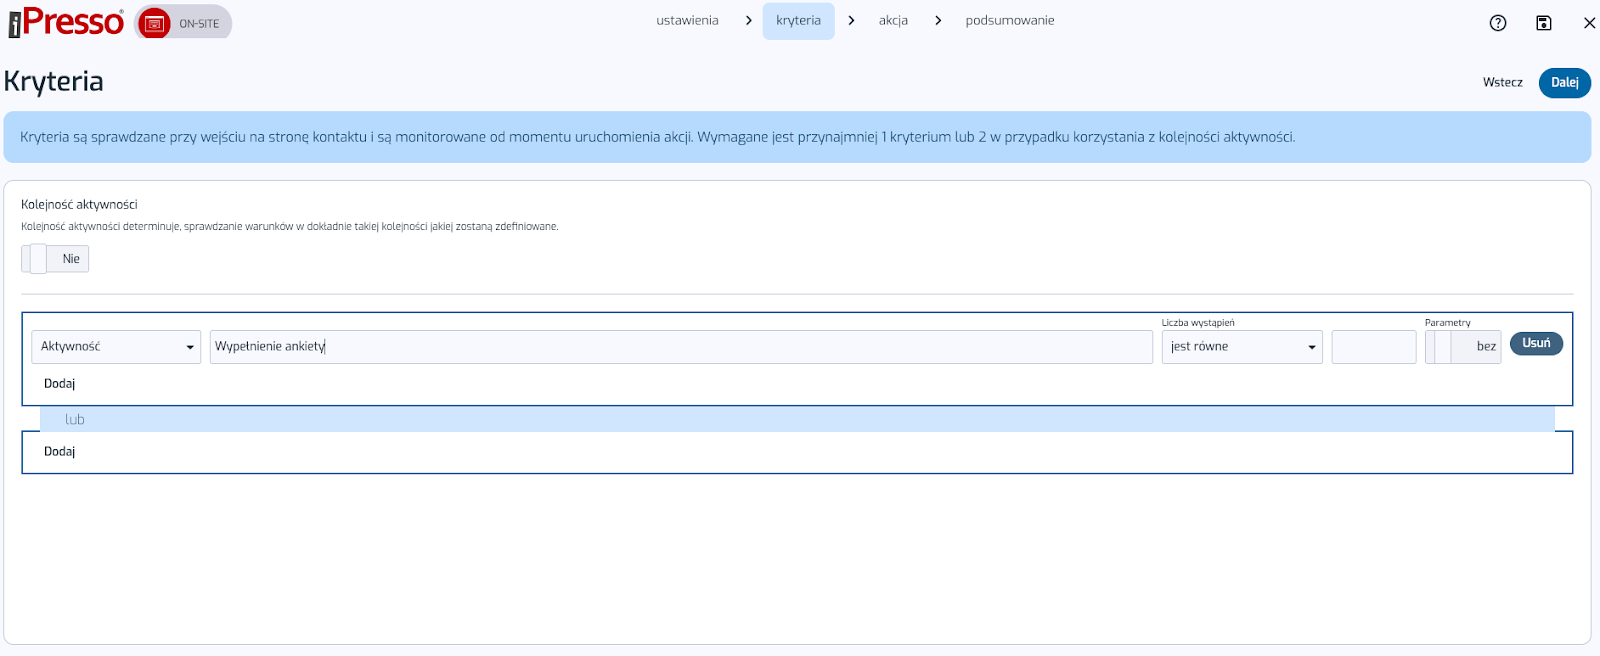Switch to the akcja step
Viewport: 1600px width, 656px height.
coord(893,21)
